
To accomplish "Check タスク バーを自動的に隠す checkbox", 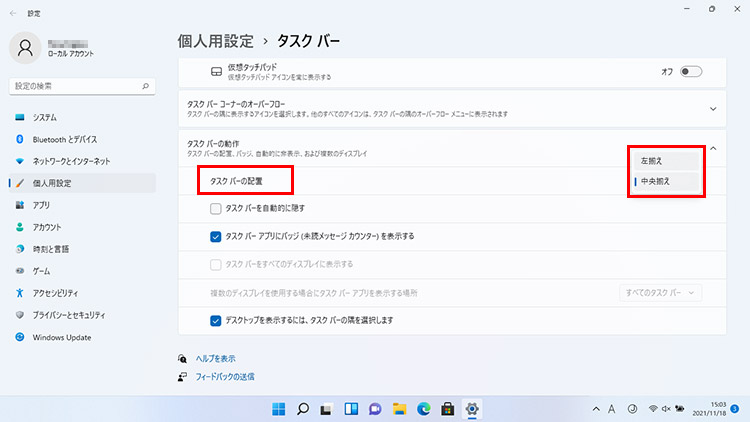I will click(216, 208).
